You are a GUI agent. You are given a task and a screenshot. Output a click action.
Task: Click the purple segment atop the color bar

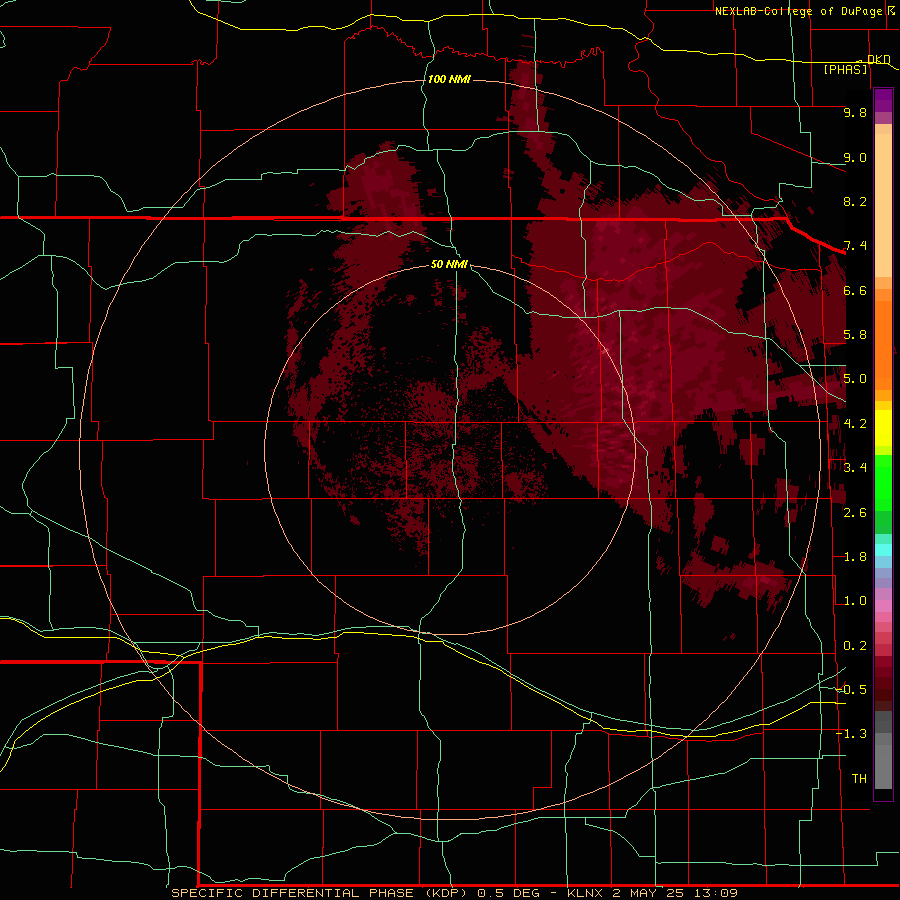click(883, 100)
